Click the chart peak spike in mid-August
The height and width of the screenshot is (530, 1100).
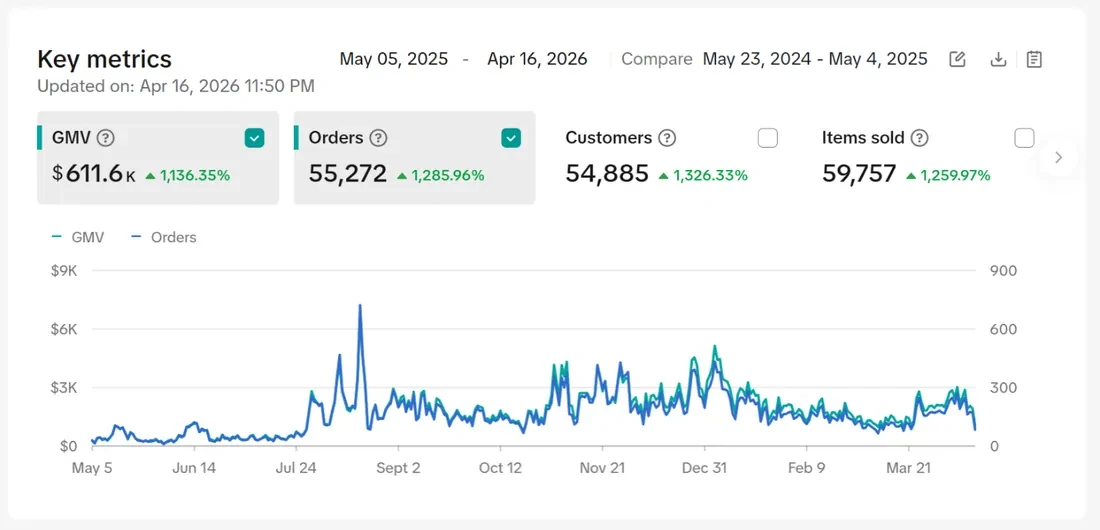pyautogui.click(x=360, y=306)
